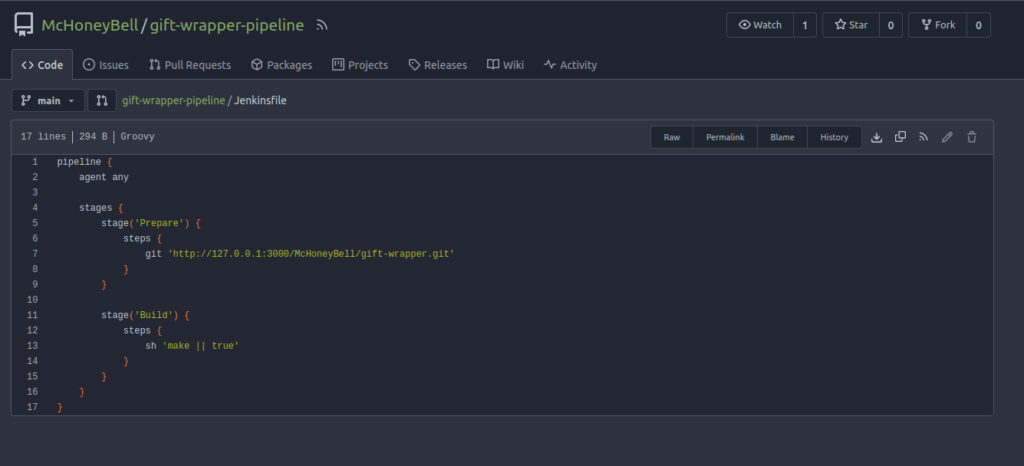Open the compare branches icon button

tap(102, 101)
